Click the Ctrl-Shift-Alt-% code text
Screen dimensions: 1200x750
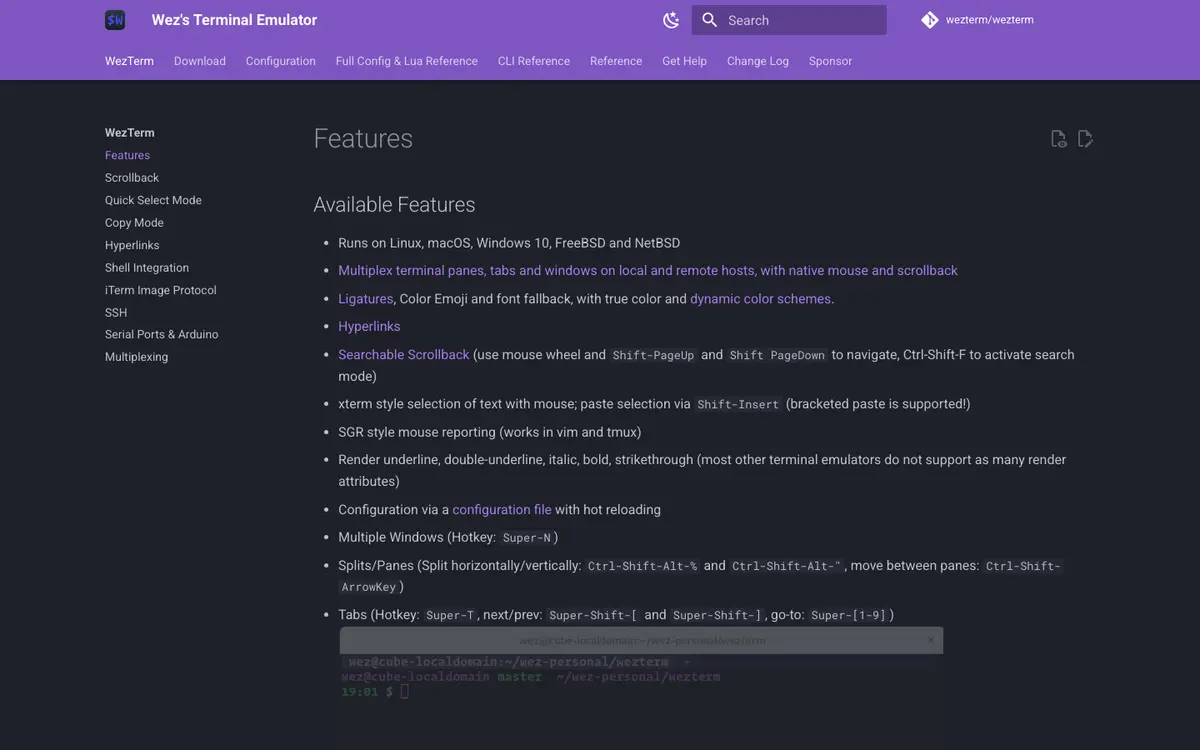point(642,566)
